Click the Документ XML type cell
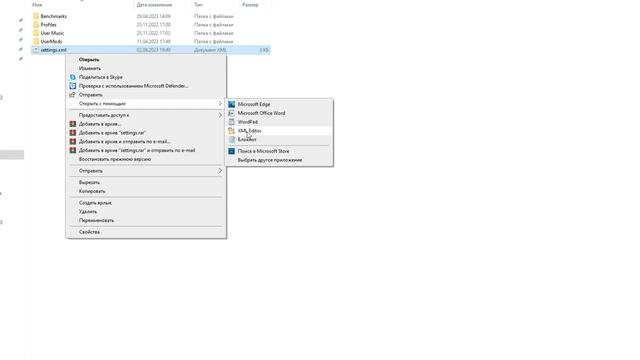Image resolution: width=640 pixels, height=360 pixels. point(210,50)
